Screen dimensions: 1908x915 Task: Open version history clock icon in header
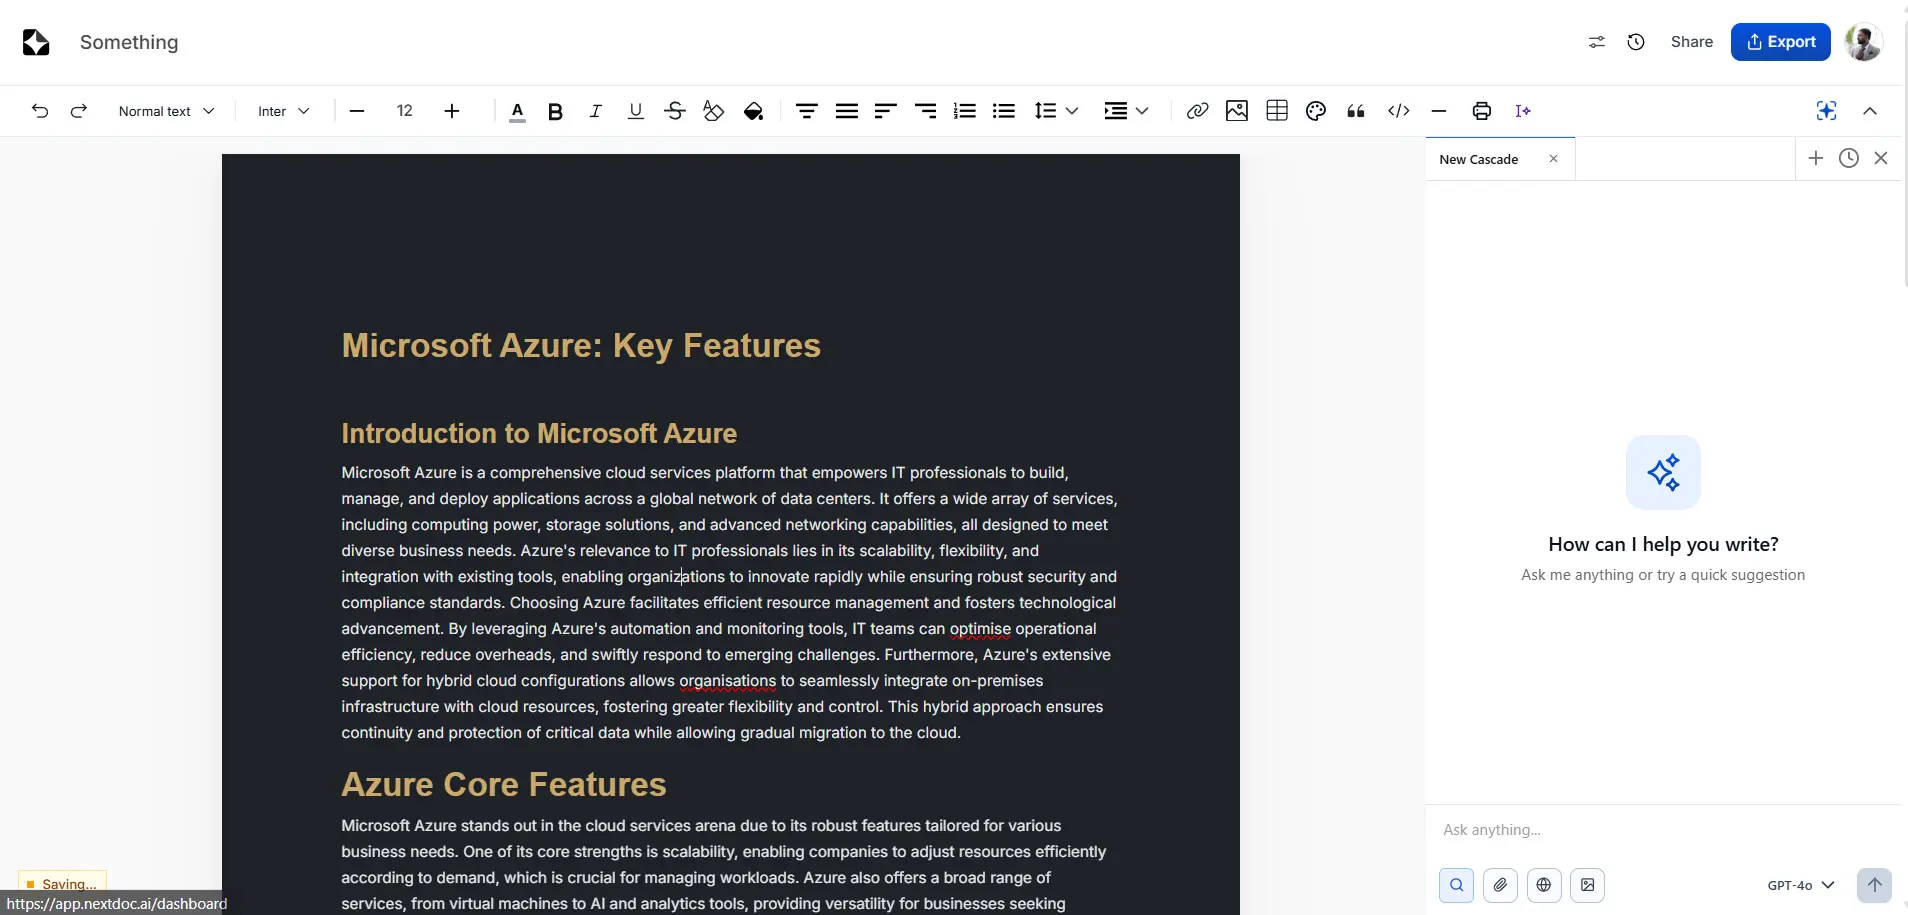click(x=1636, y=42)
